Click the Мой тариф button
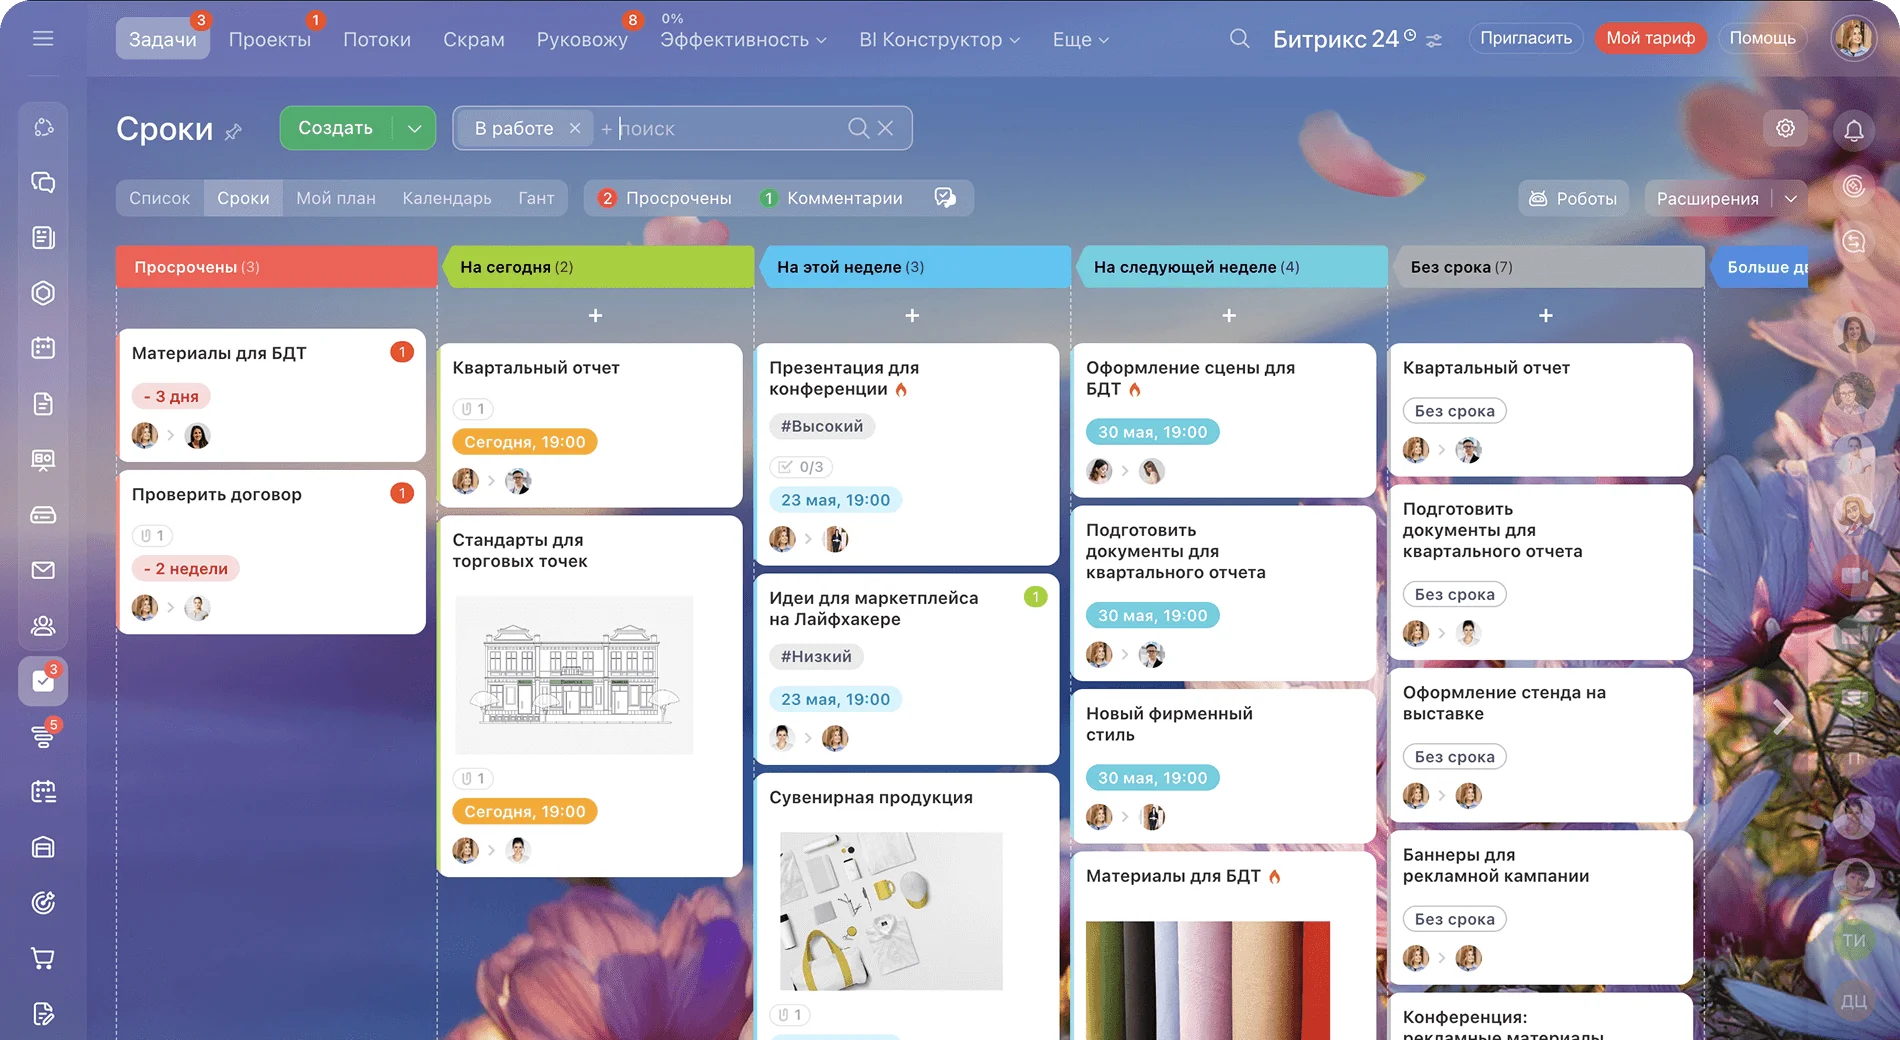 pos(1650,38)
